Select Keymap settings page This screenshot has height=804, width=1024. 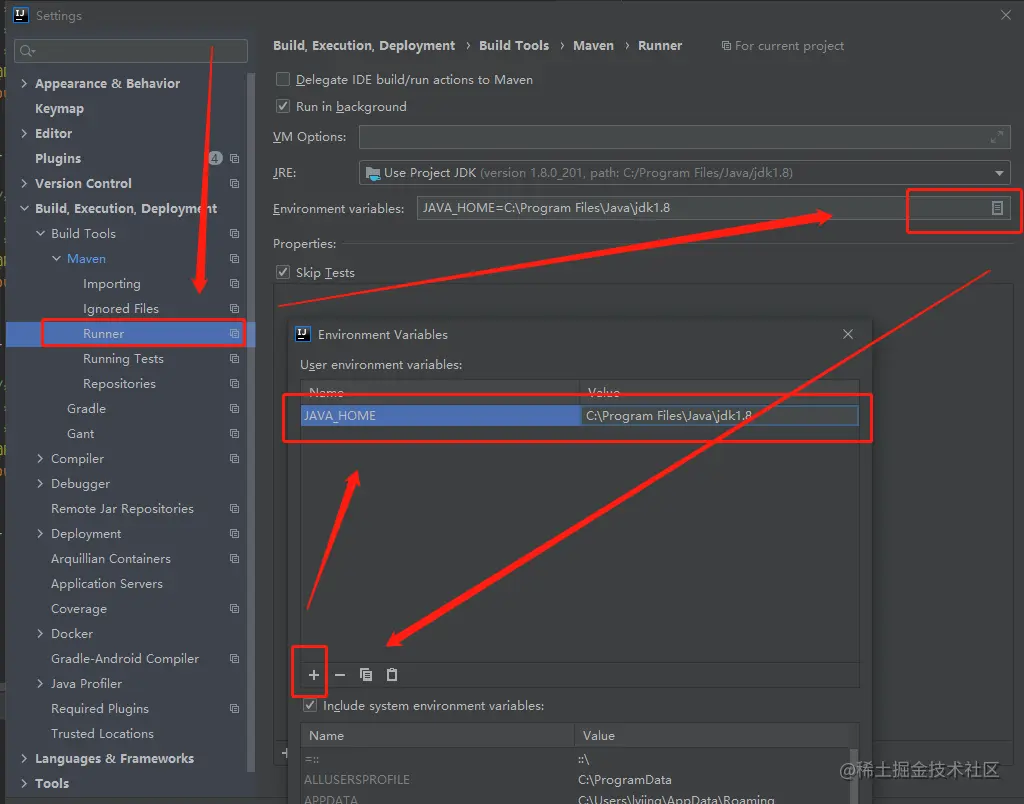click(x=59, y=108)
